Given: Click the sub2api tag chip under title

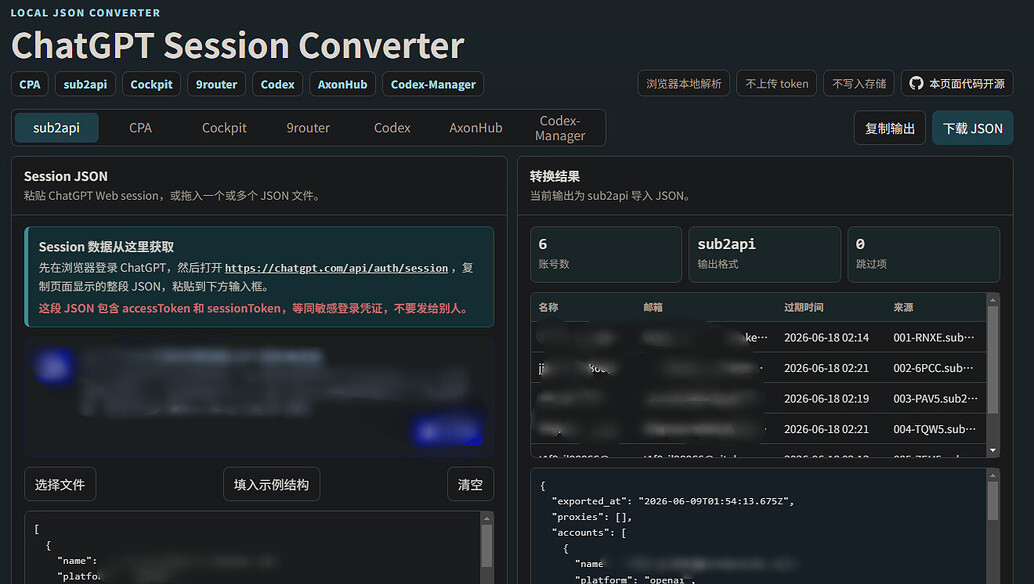Looking at the screenshot, I should click(85, 84).
